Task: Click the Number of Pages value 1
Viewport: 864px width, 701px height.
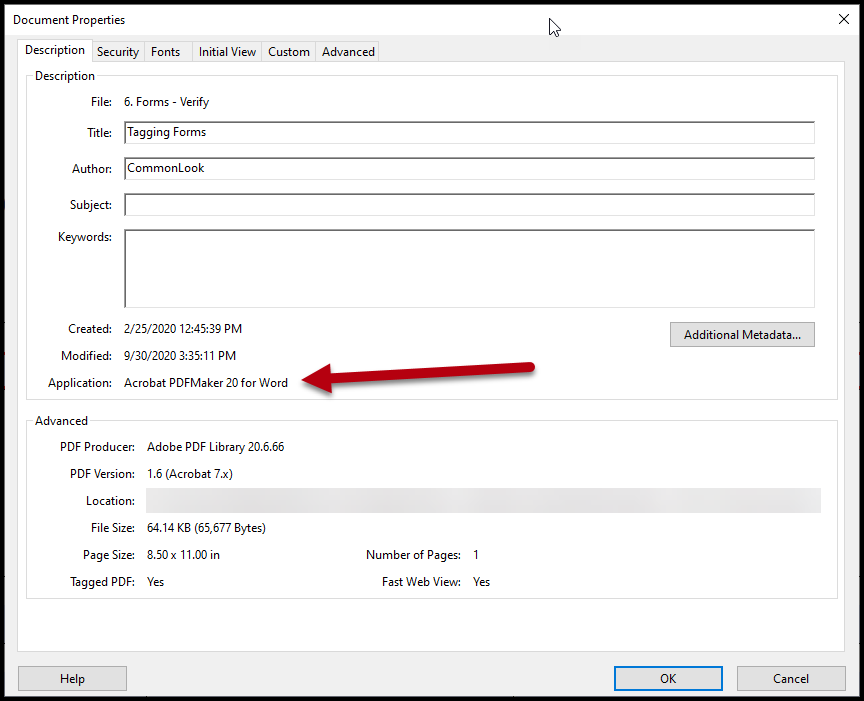Action: (476, 555)
